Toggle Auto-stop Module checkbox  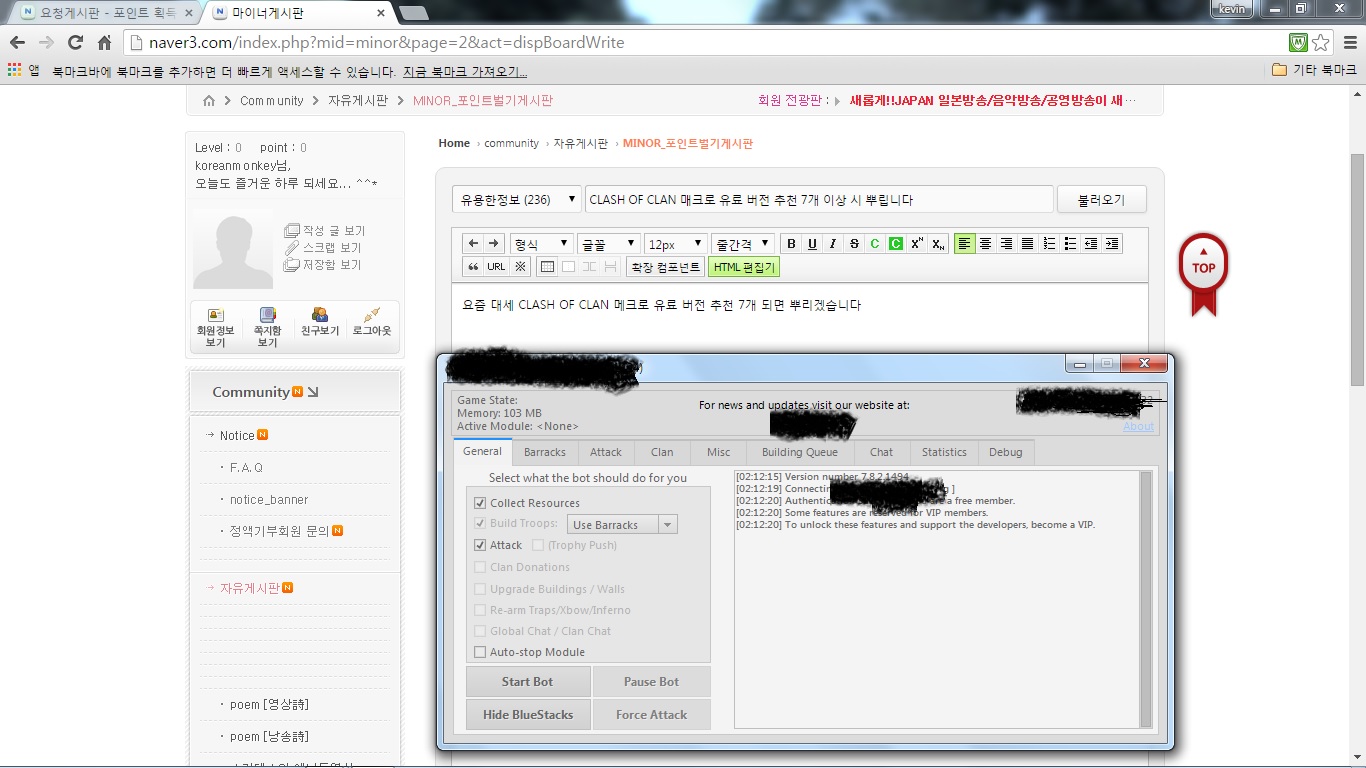[480, 652]
